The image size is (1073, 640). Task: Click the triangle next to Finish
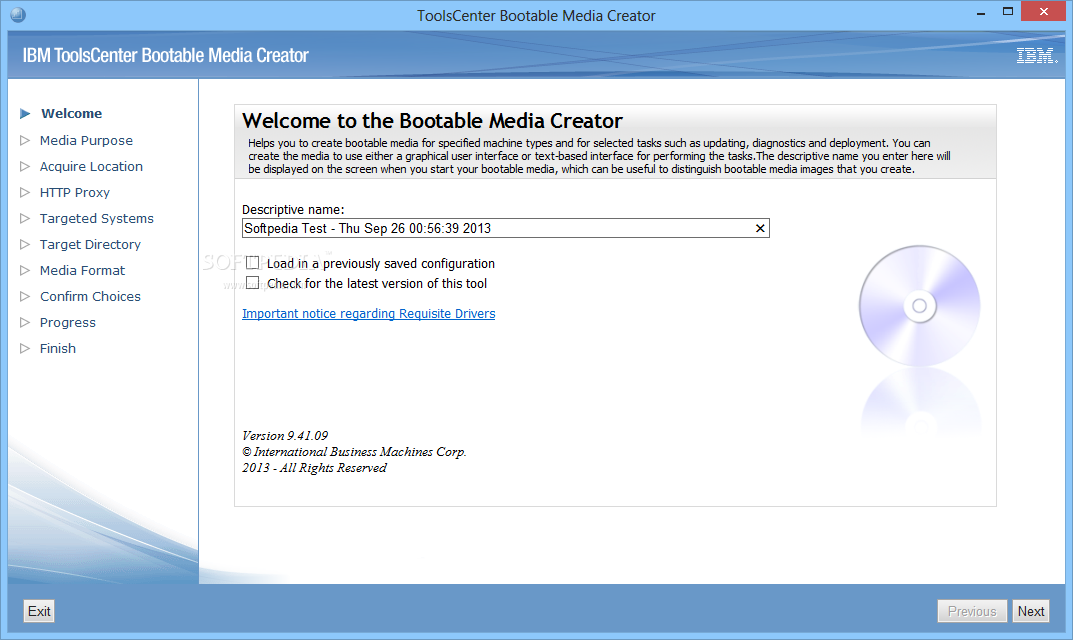pos(25,348)
